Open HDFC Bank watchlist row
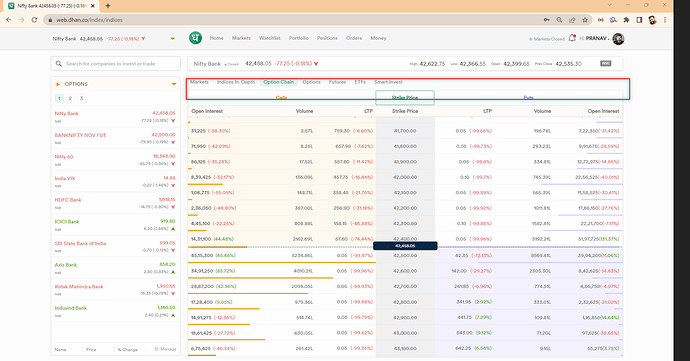 click(x=115, y=203)
